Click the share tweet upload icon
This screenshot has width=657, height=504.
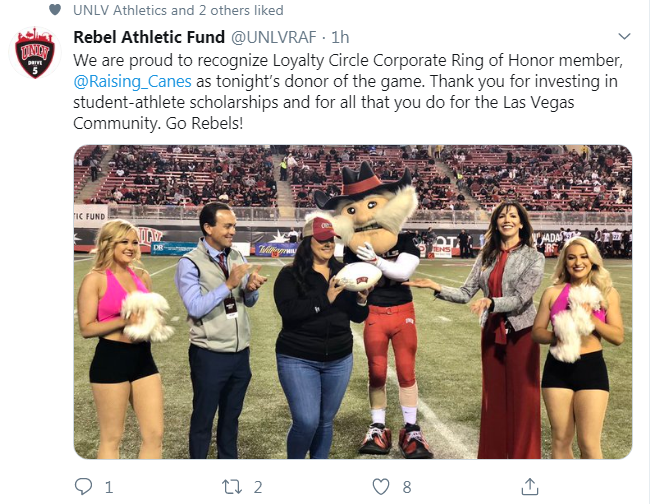(x=528, y=487)
